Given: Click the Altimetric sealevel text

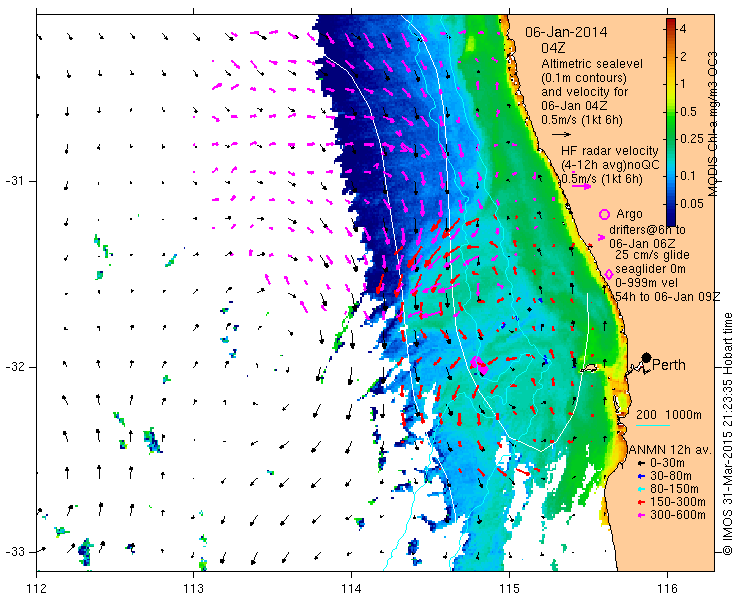Looking at the screenshot, I should click(592, 64).
